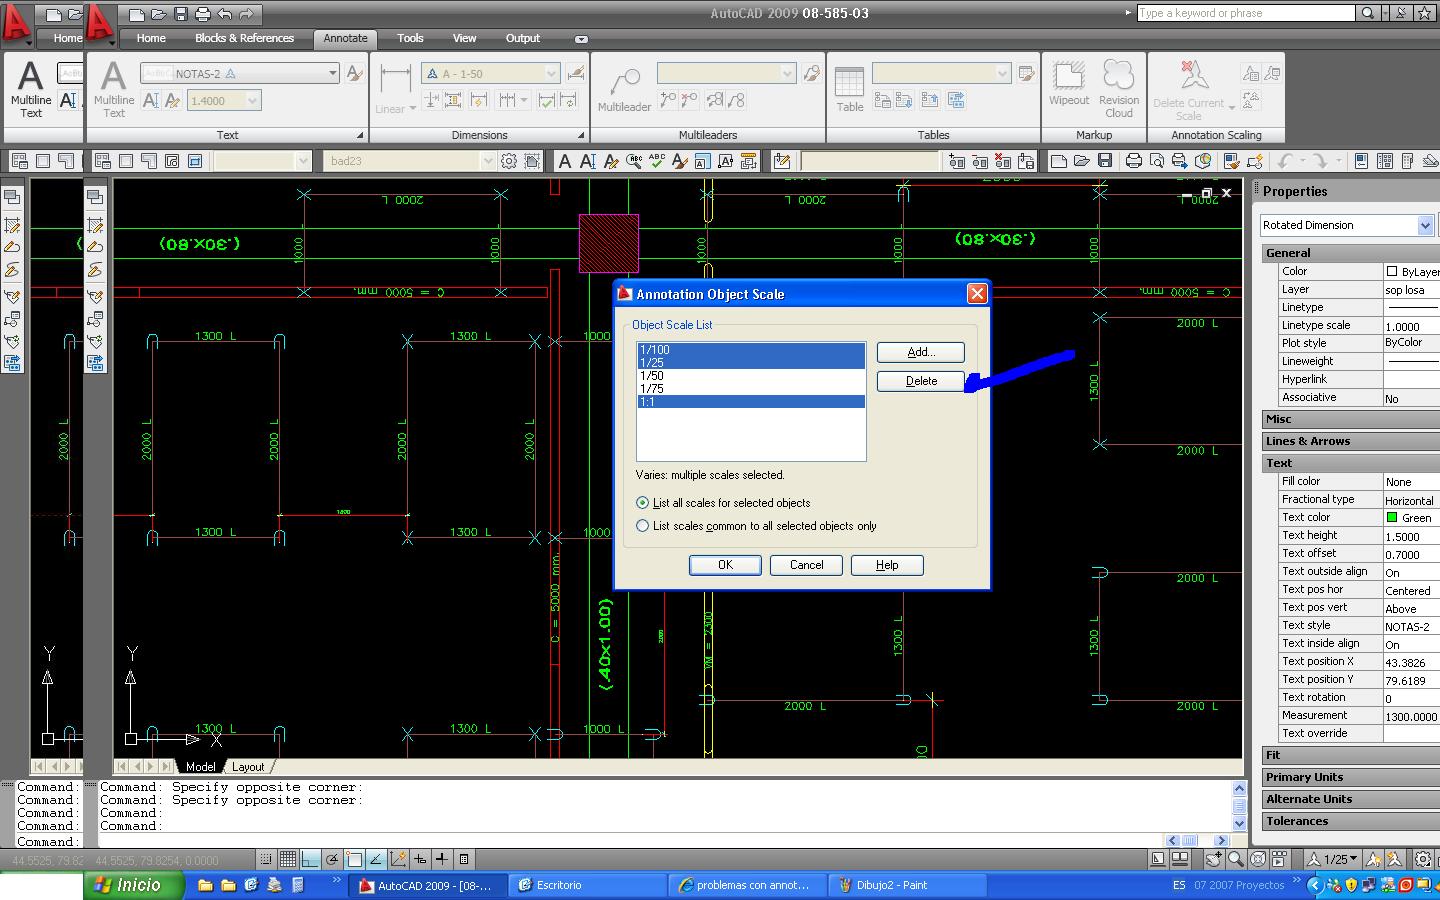
Task: Click the Revision Cloud tool
Action: coord(1119,89)
